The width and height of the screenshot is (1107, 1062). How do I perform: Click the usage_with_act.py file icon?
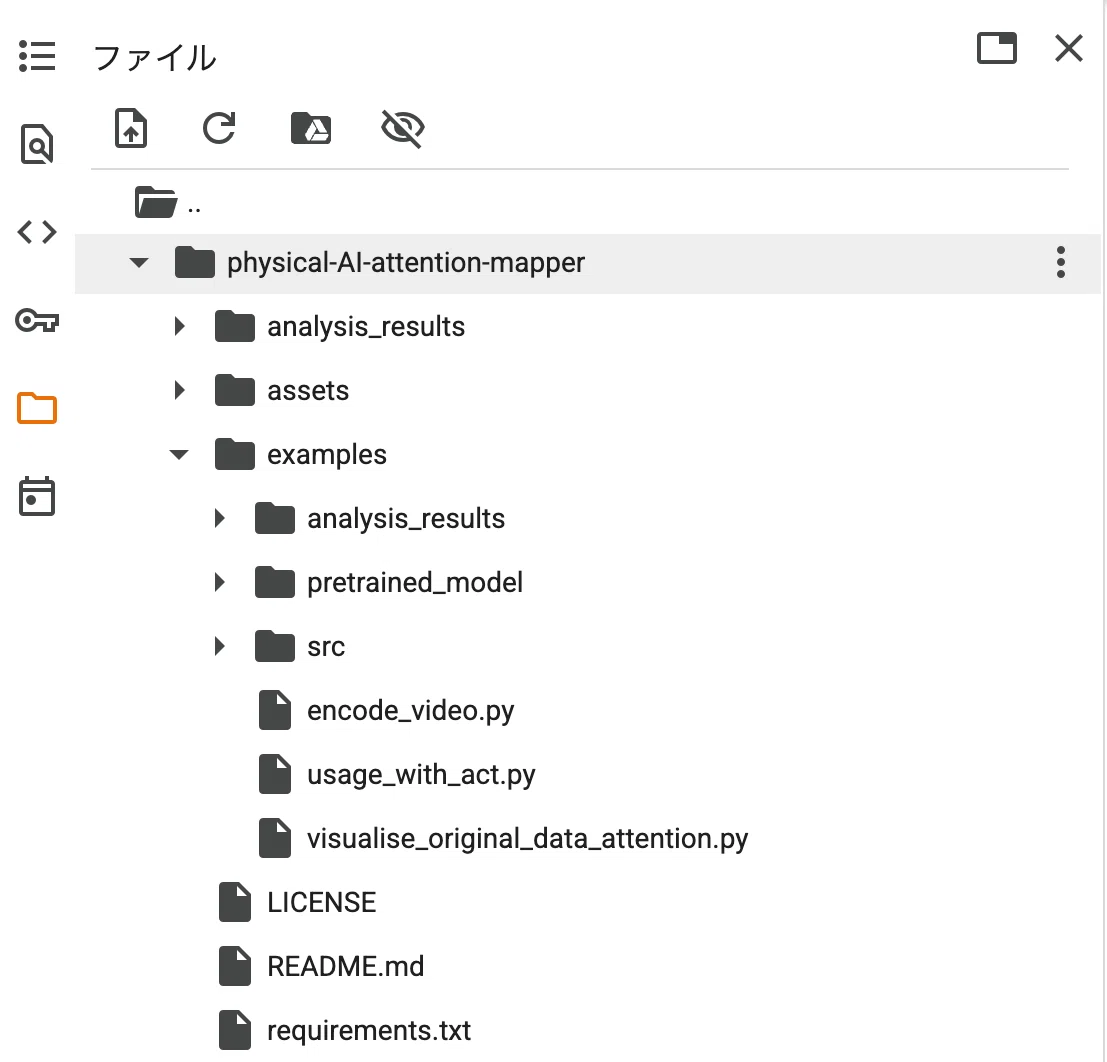click(x=275, y=775)
